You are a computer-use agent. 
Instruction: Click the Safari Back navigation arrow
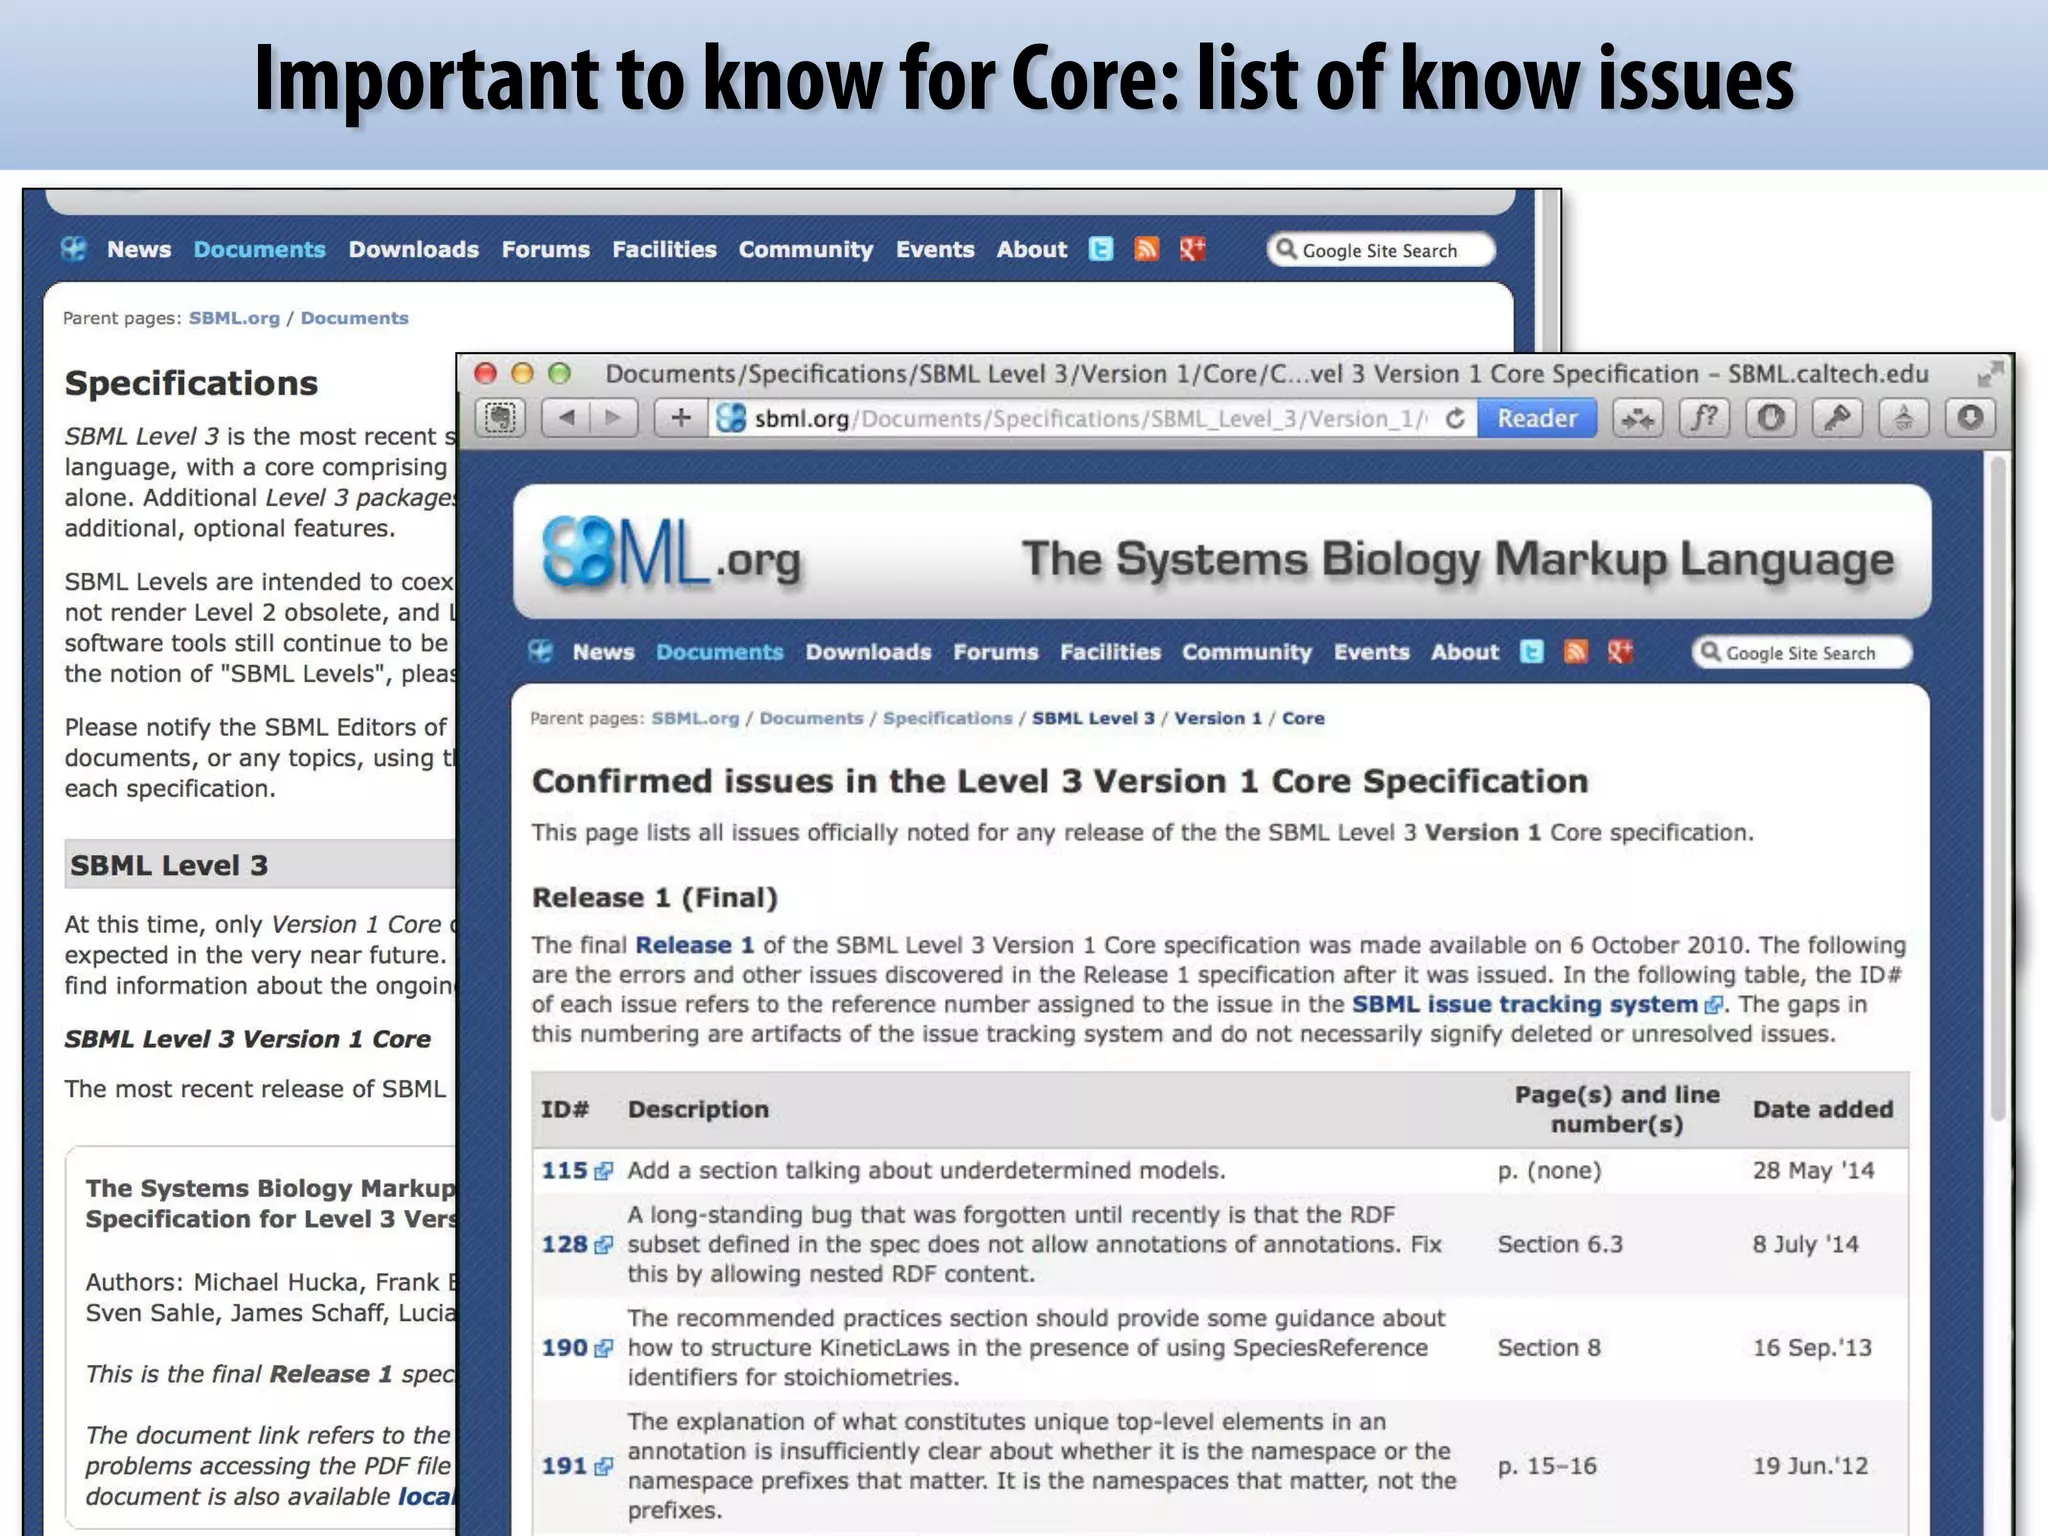[x=566, y=417]
